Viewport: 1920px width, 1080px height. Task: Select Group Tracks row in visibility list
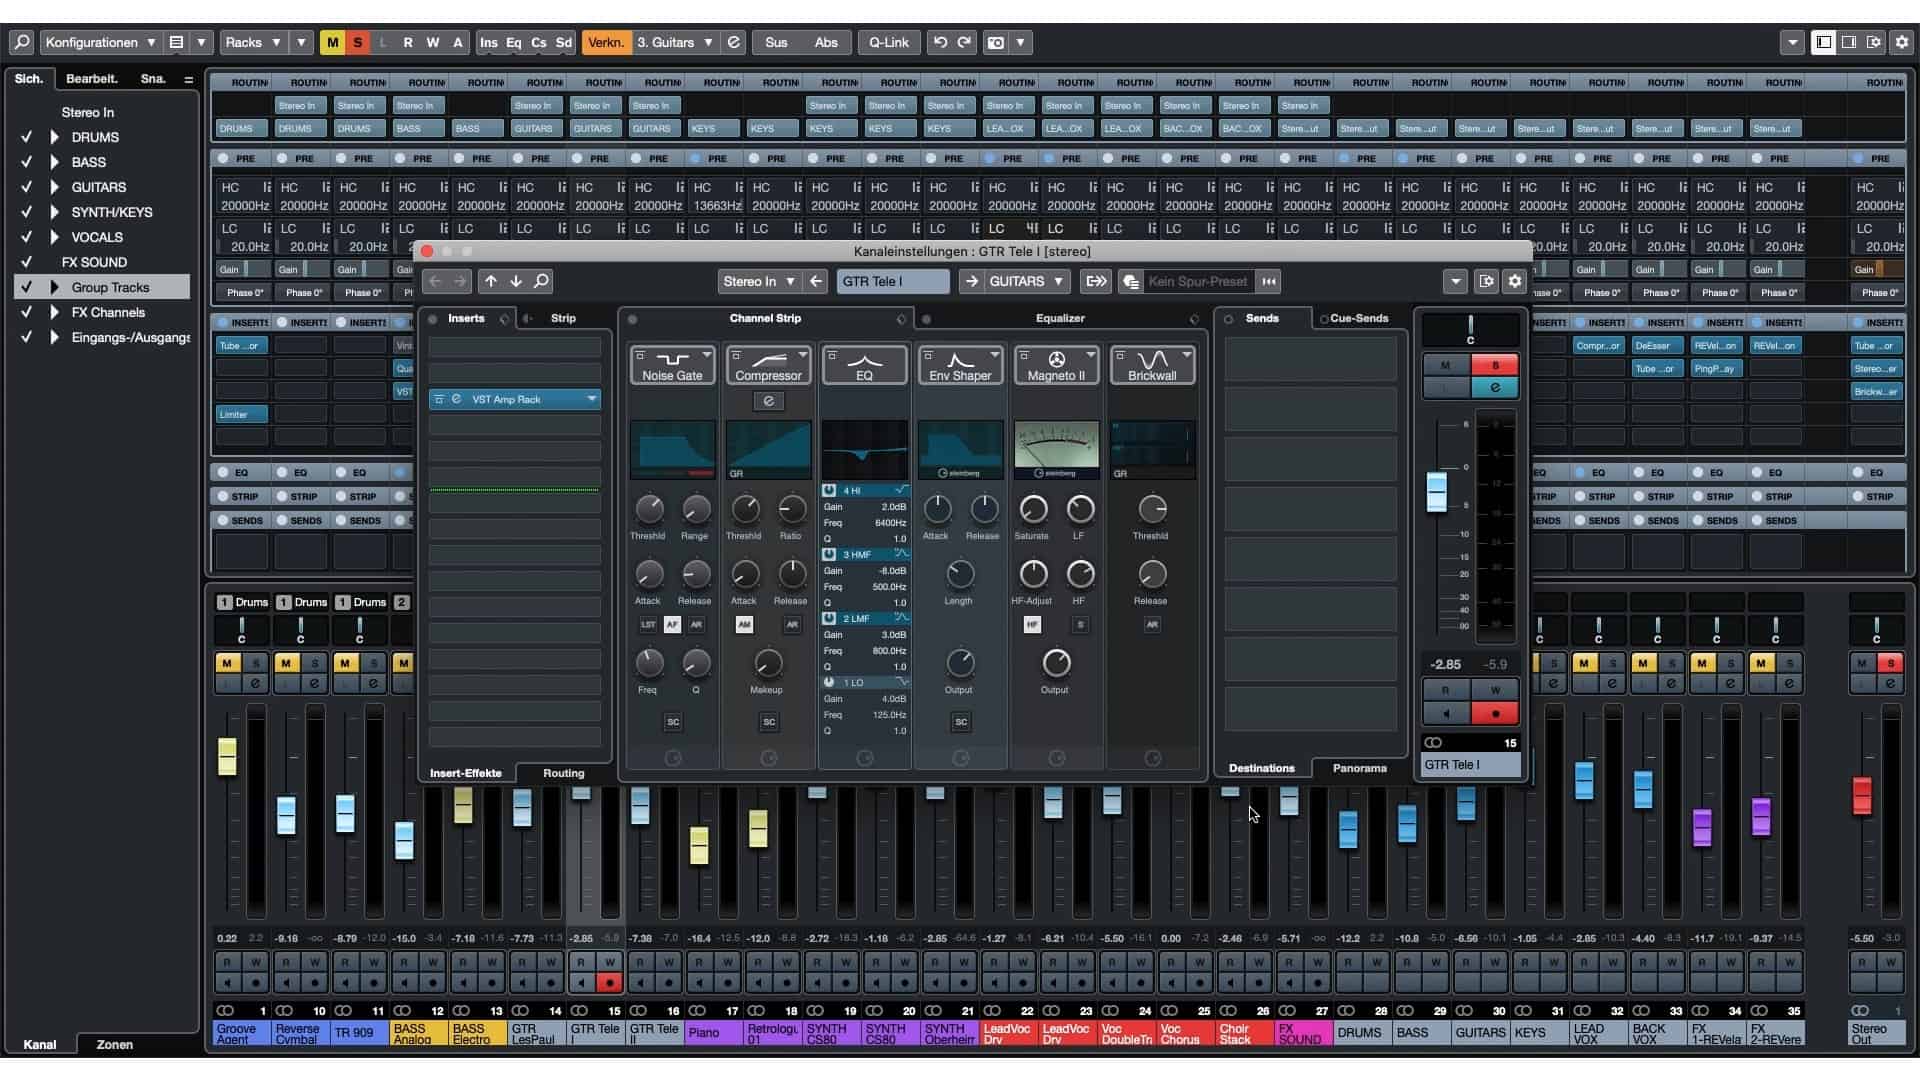[101, 287]
